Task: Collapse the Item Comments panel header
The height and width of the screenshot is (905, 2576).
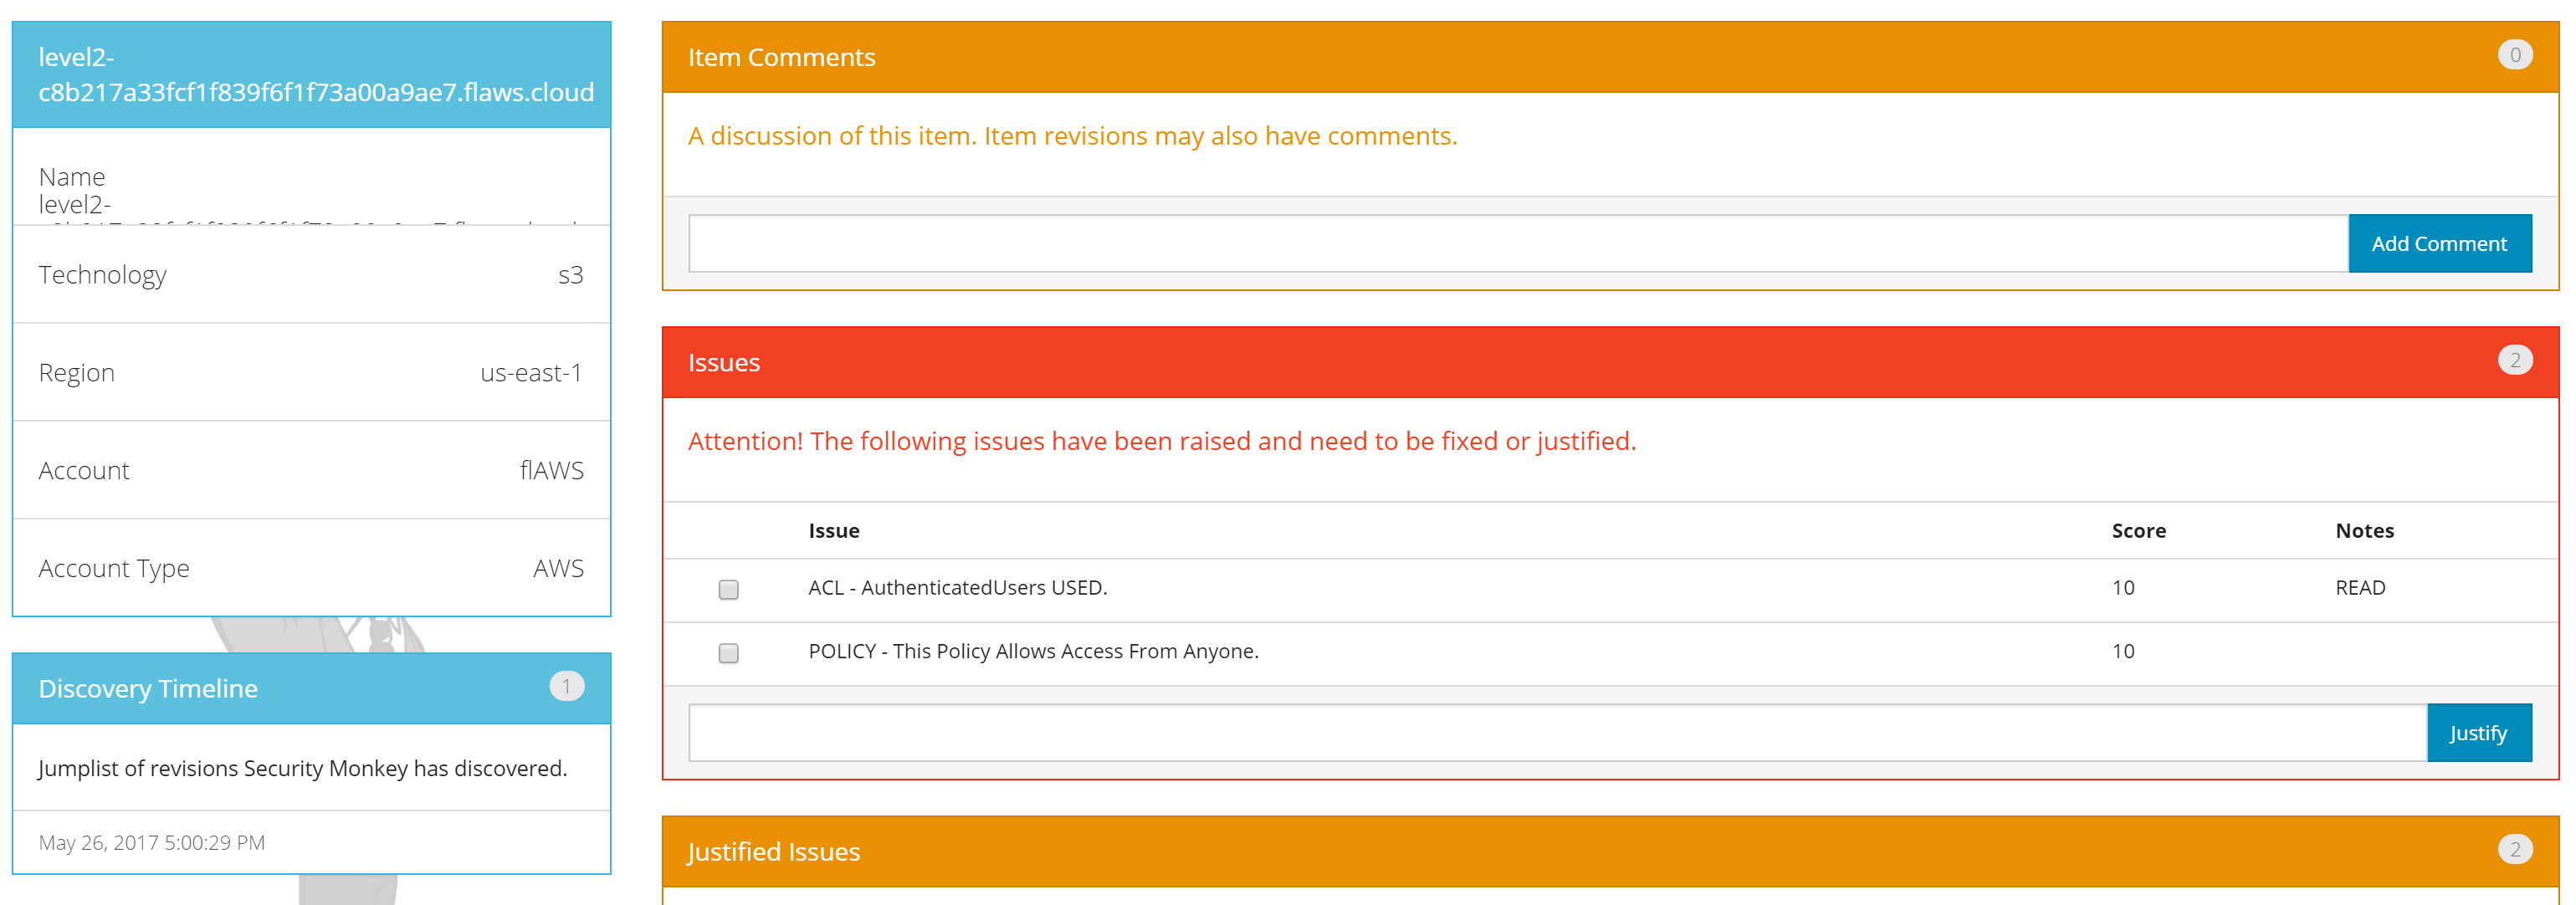Action: pos(1610,57)
